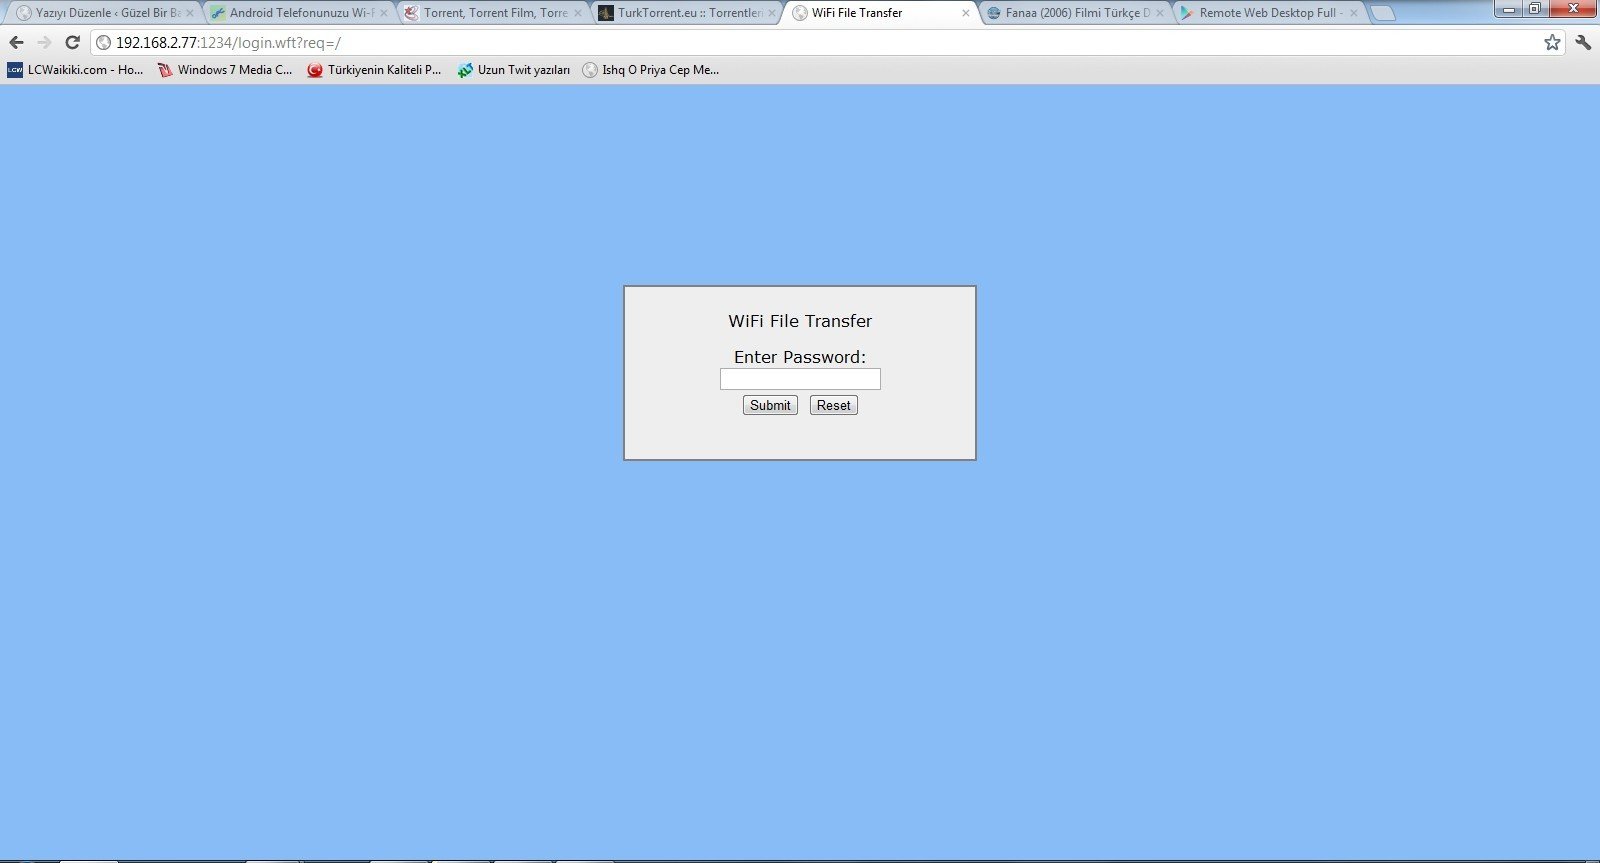
Task: Click the browser back arrow
Action: tap(16, 42)
